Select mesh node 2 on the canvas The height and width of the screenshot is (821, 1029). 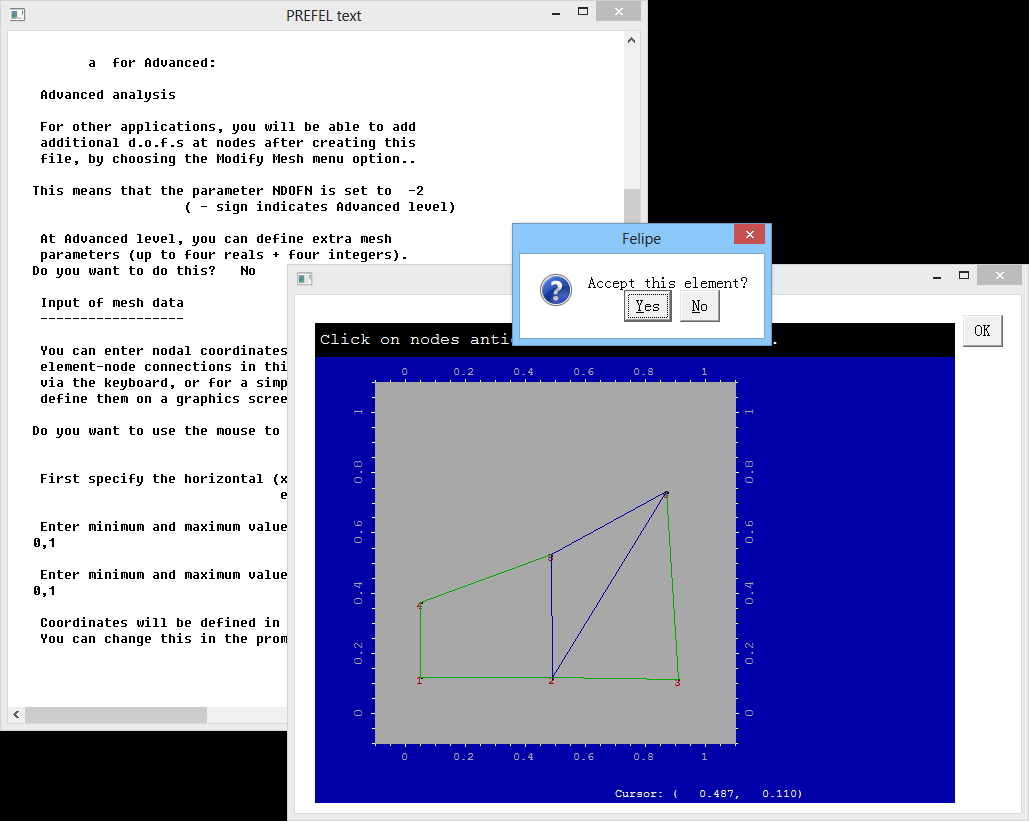pyautogui.click(x=552, y=678)
